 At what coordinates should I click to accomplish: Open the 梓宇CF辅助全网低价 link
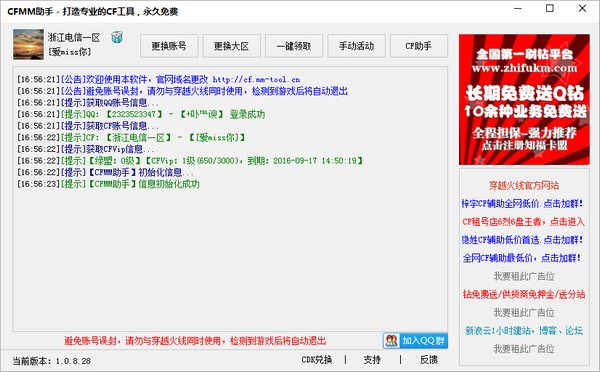click(522, 204)
